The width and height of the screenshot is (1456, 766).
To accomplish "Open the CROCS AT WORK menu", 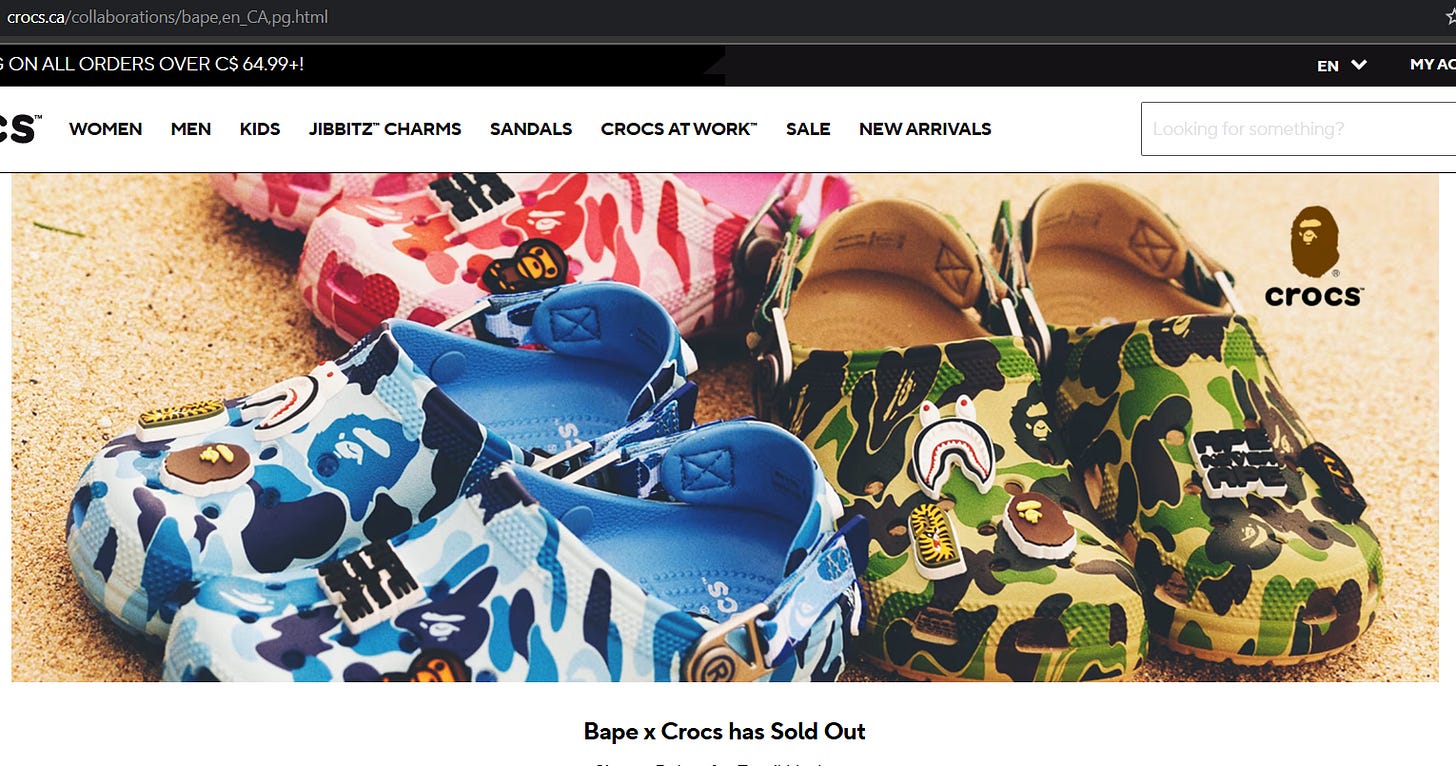I will click(x=679, y=129).
